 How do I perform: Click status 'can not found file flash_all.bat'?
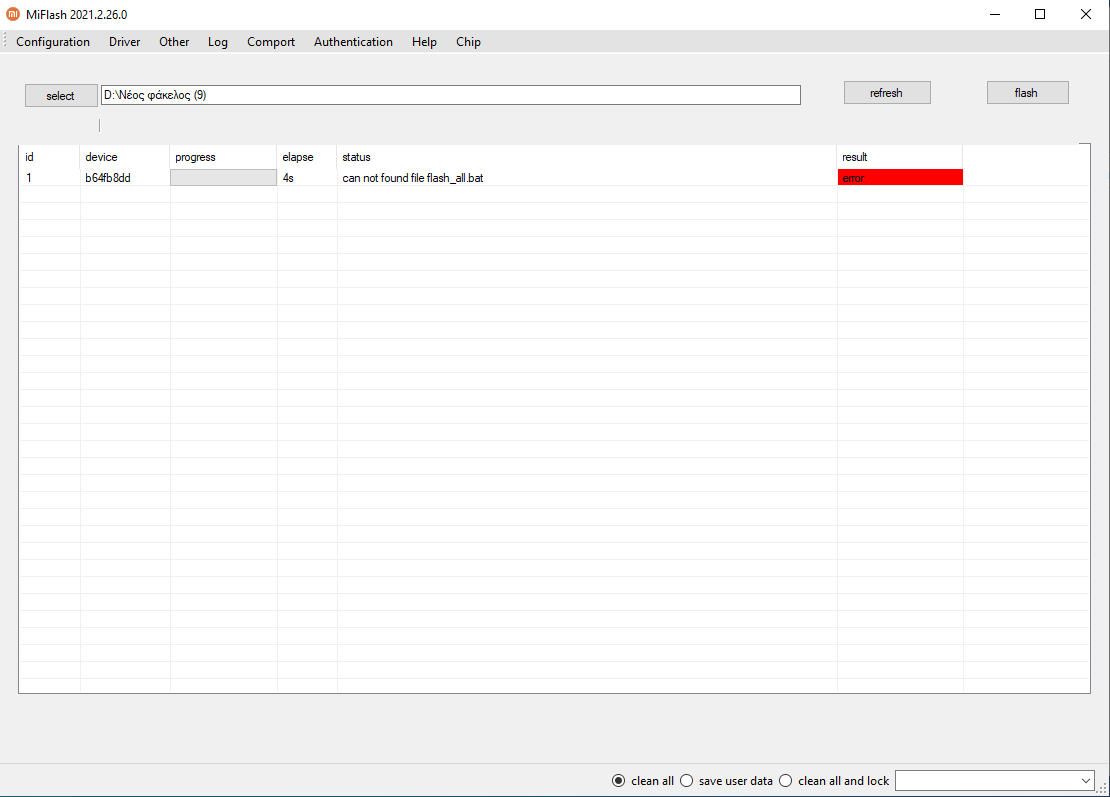413,178
